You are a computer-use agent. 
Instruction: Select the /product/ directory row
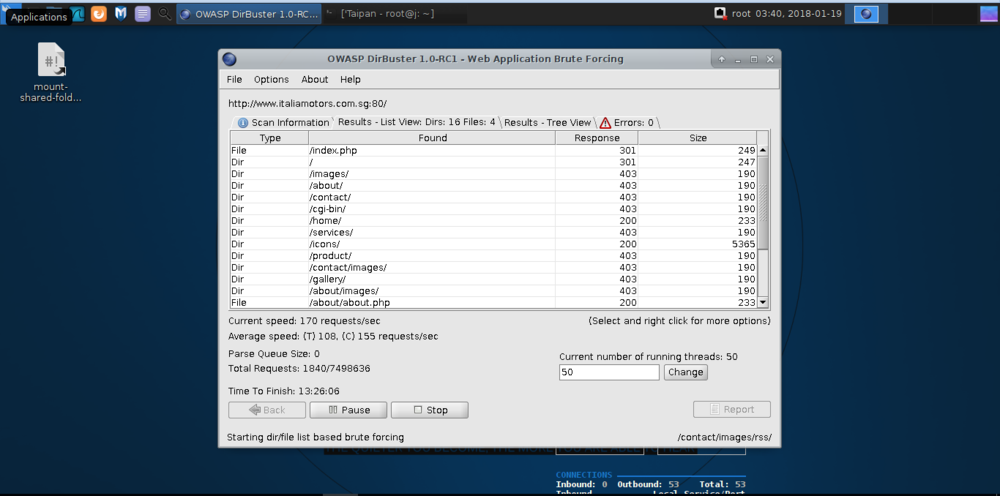click(494, 256)
